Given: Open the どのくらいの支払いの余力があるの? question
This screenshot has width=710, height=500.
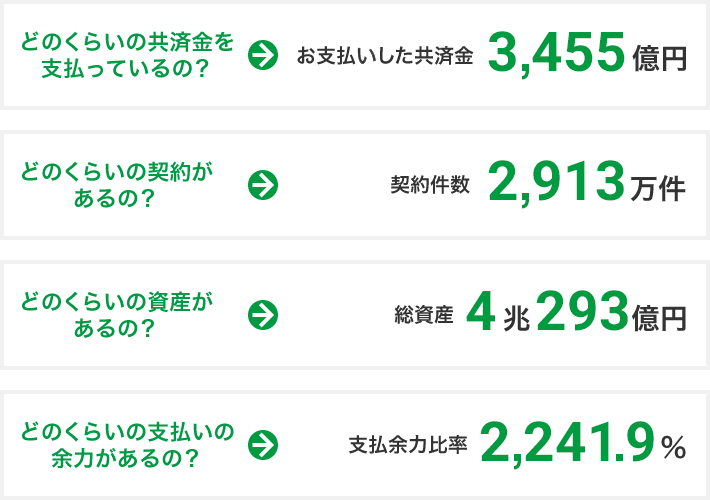Looking at the screenshot, I should pos(125,444).
